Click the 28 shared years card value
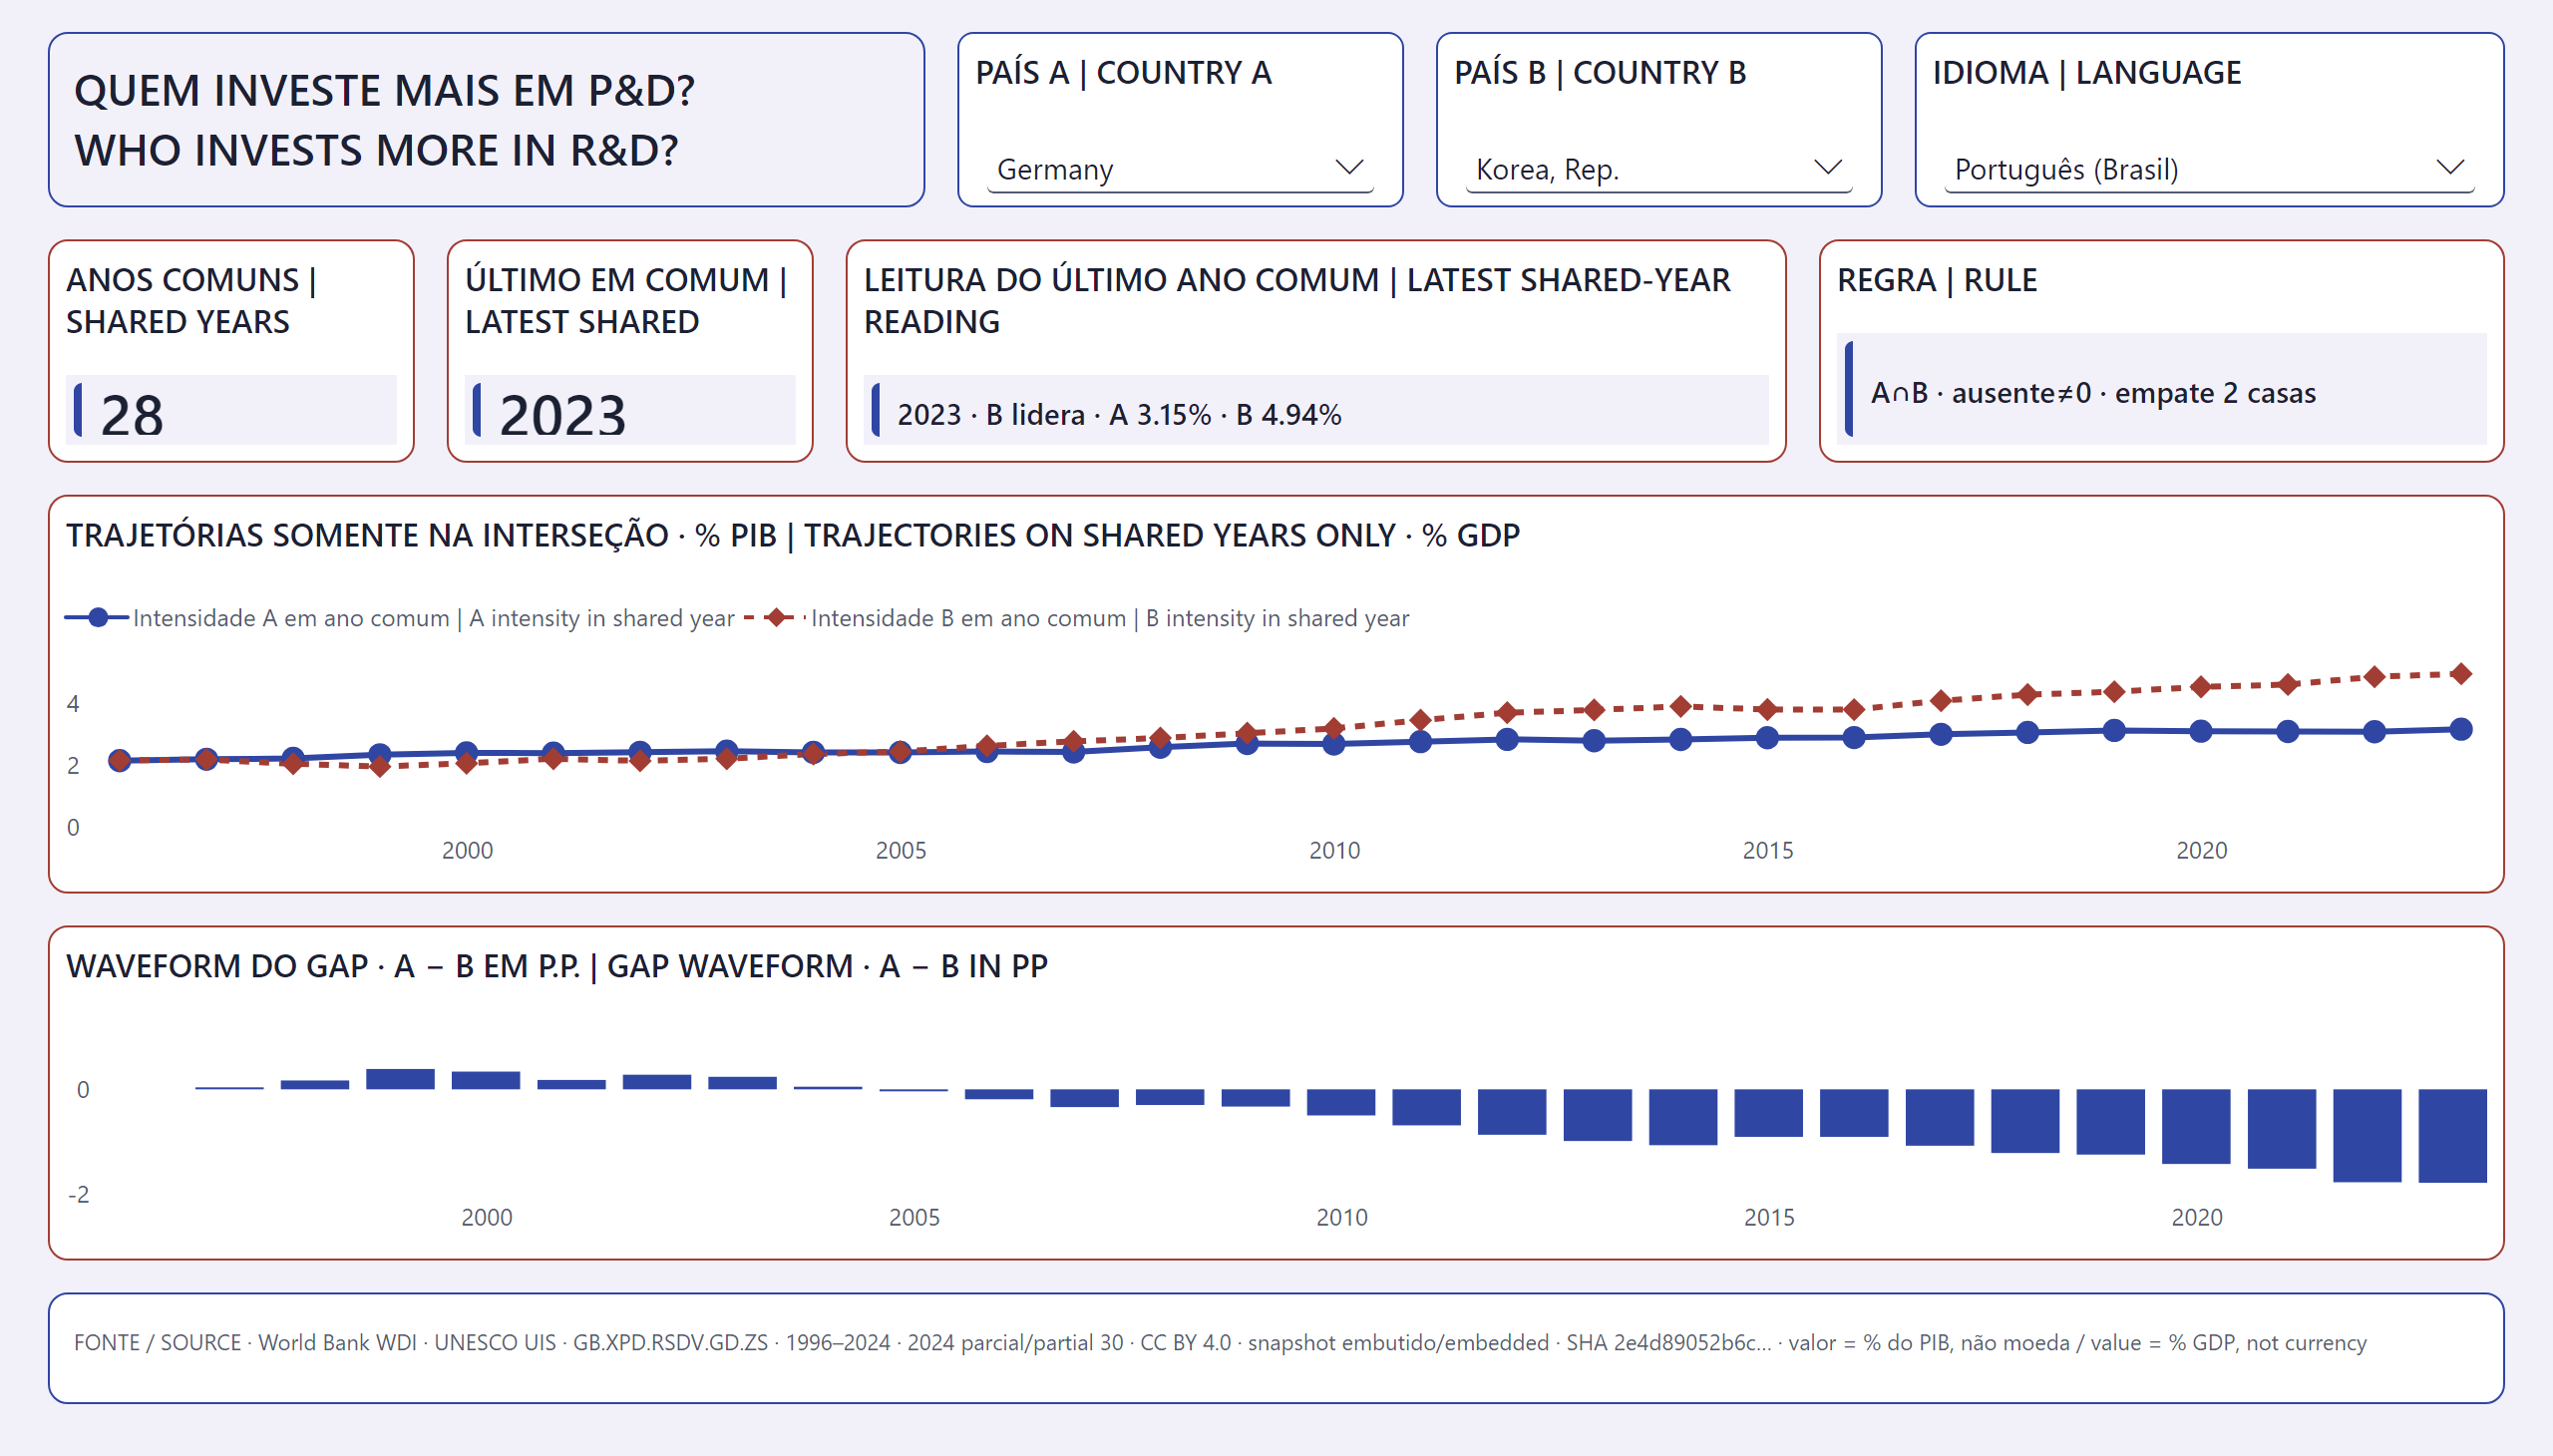 click(132, 415)
